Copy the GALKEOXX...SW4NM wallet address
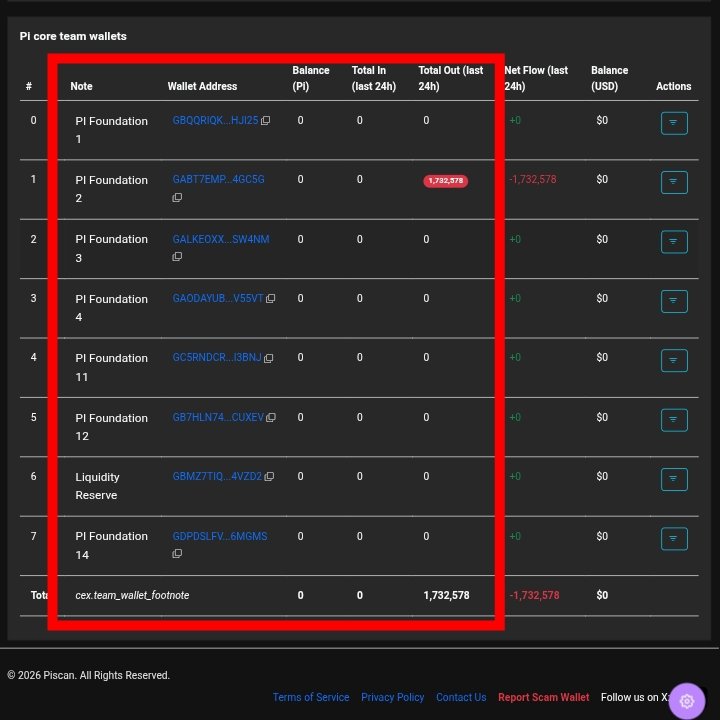Image resolution: width=720 pixels, height=720 pixels. tap(177, 257)
